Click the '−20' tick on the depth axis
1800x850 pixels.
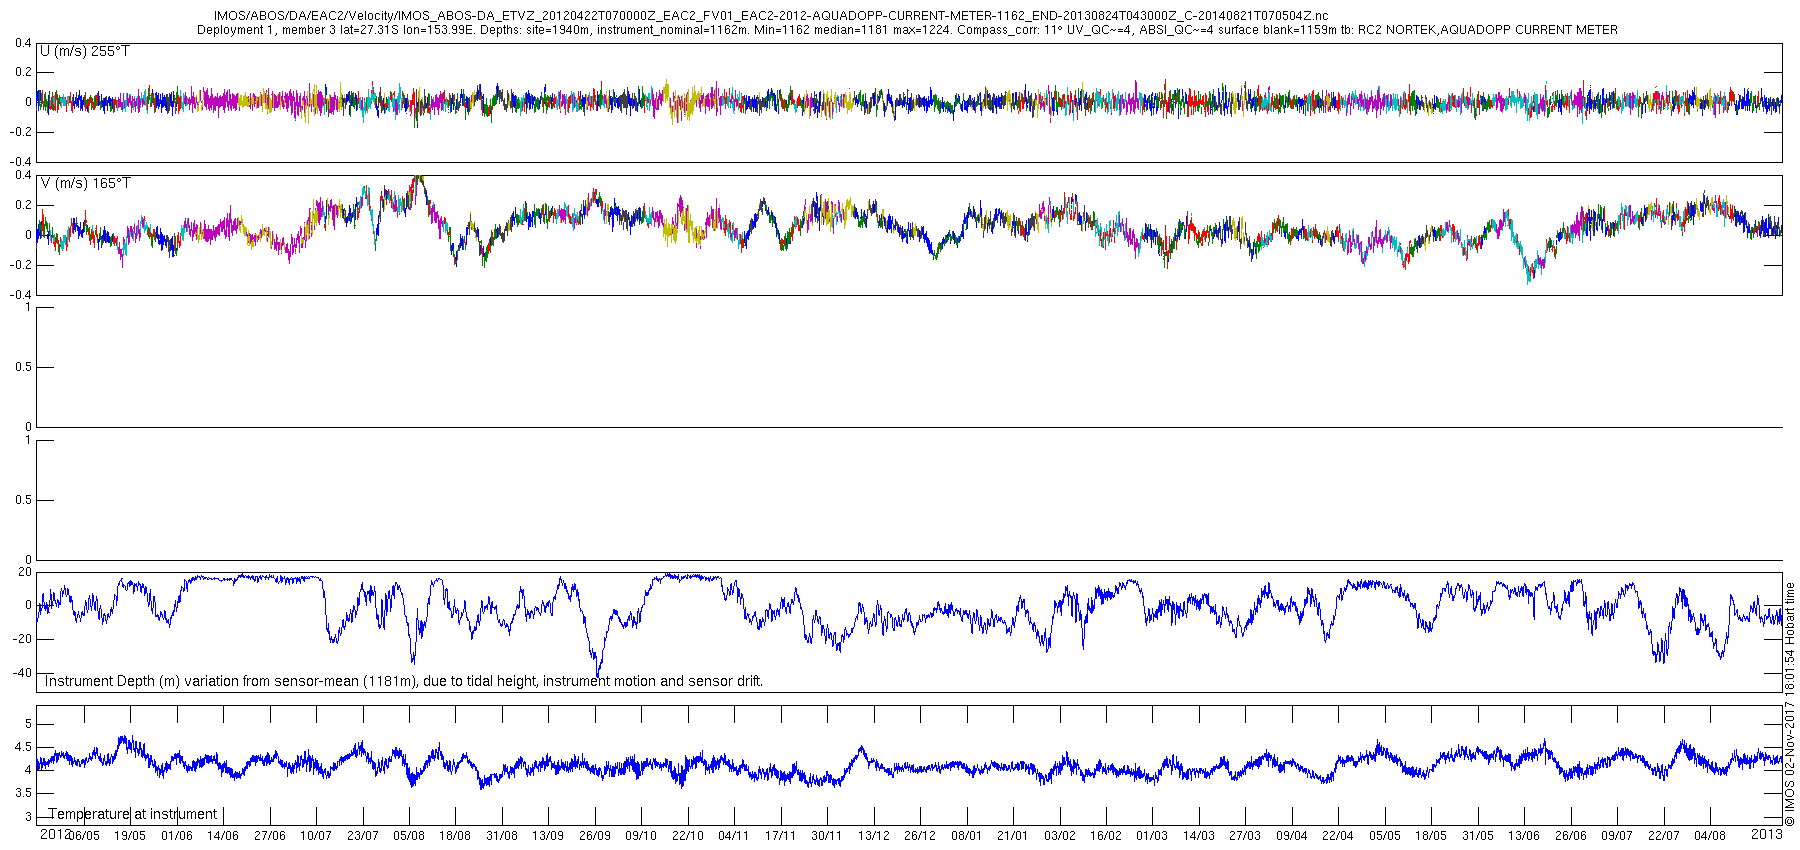point(22,639)
